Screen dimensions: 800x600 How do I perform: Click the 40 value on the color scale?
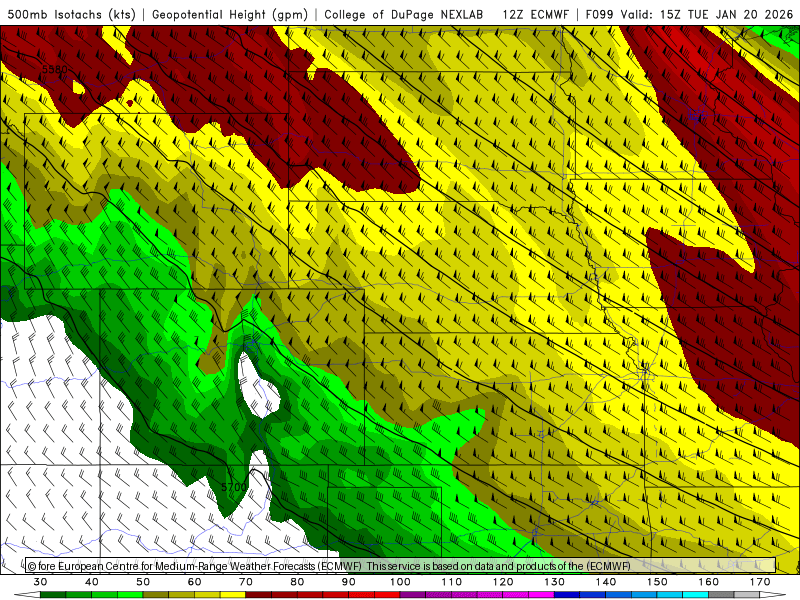(92, 582)
